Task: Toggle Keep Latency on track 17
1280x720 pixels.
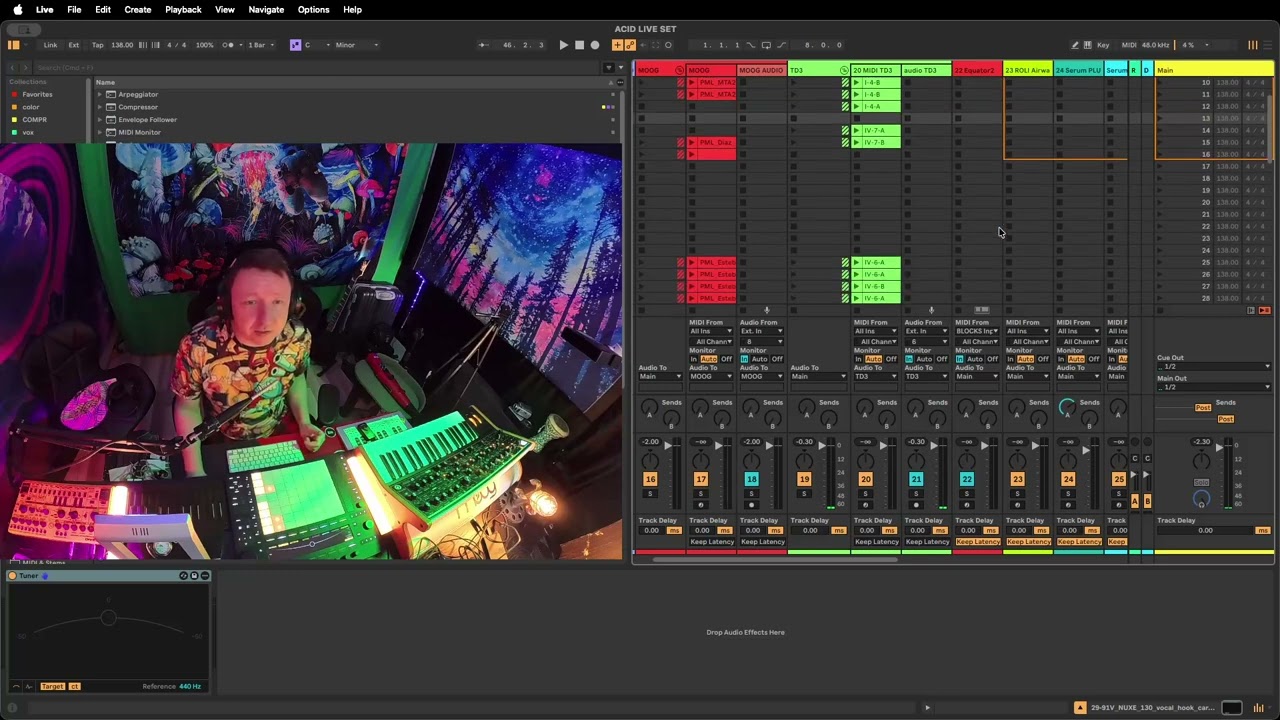Action: [712, 542]
